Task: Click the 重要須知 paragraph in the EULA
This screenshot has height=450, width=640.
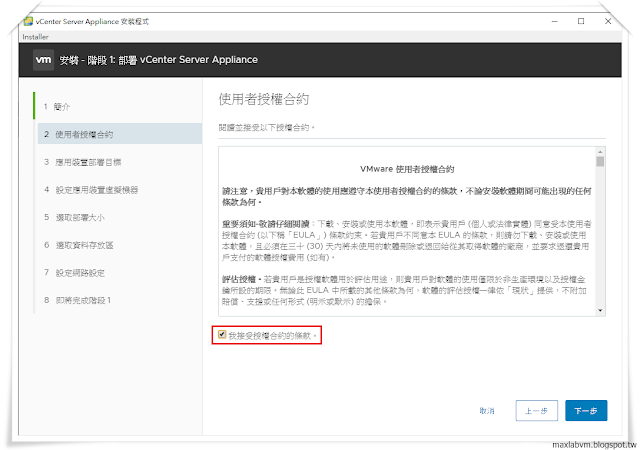Action: coord(407,241)
